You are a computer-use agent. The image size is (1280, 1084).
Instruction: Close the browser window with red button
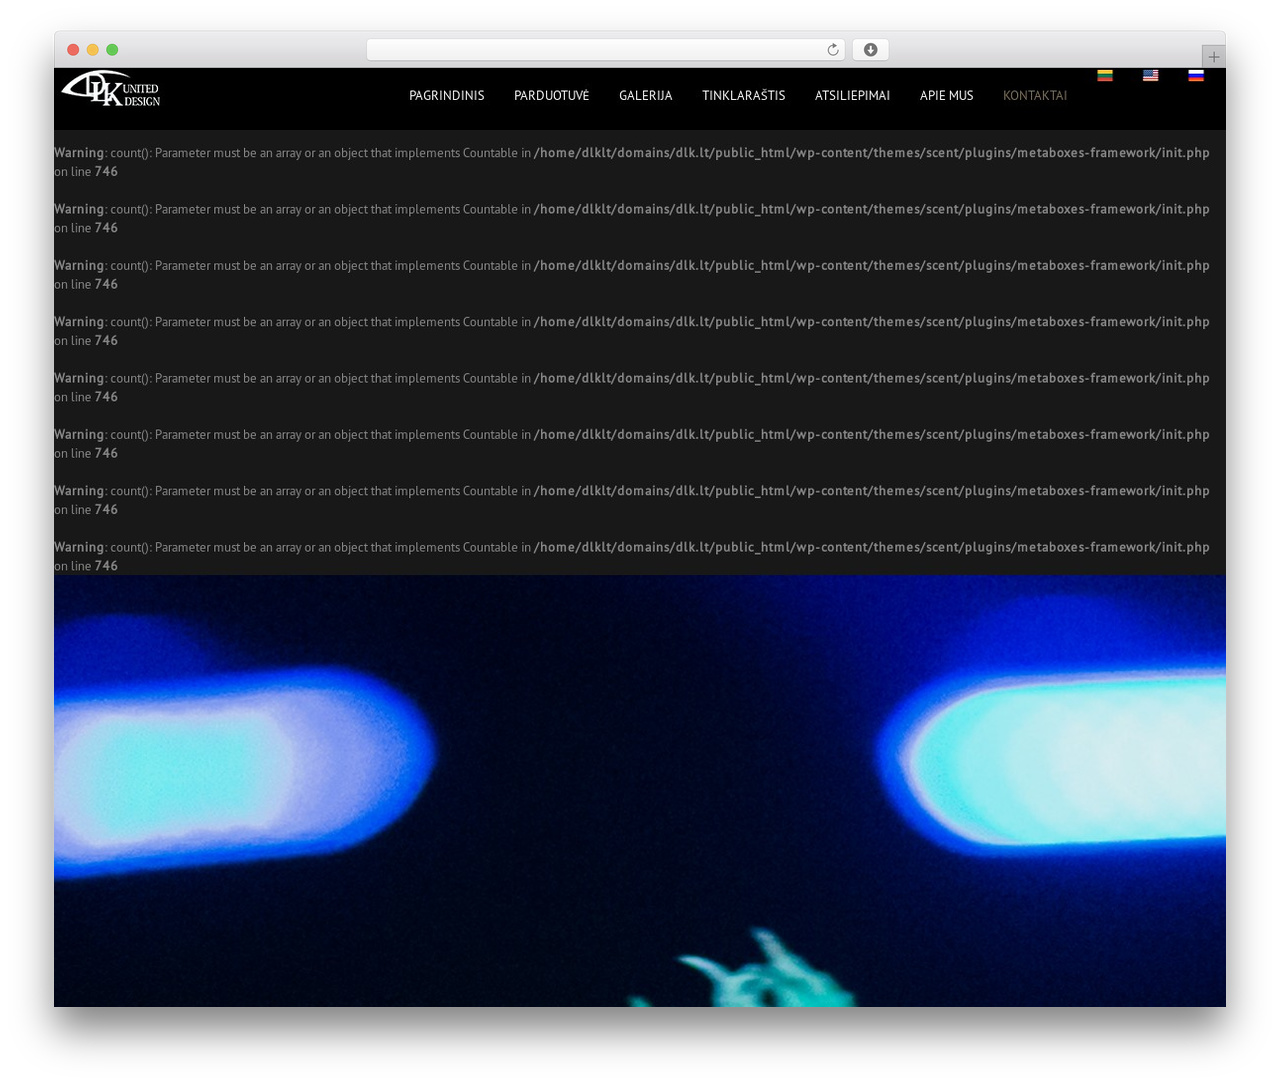[73, 50]
